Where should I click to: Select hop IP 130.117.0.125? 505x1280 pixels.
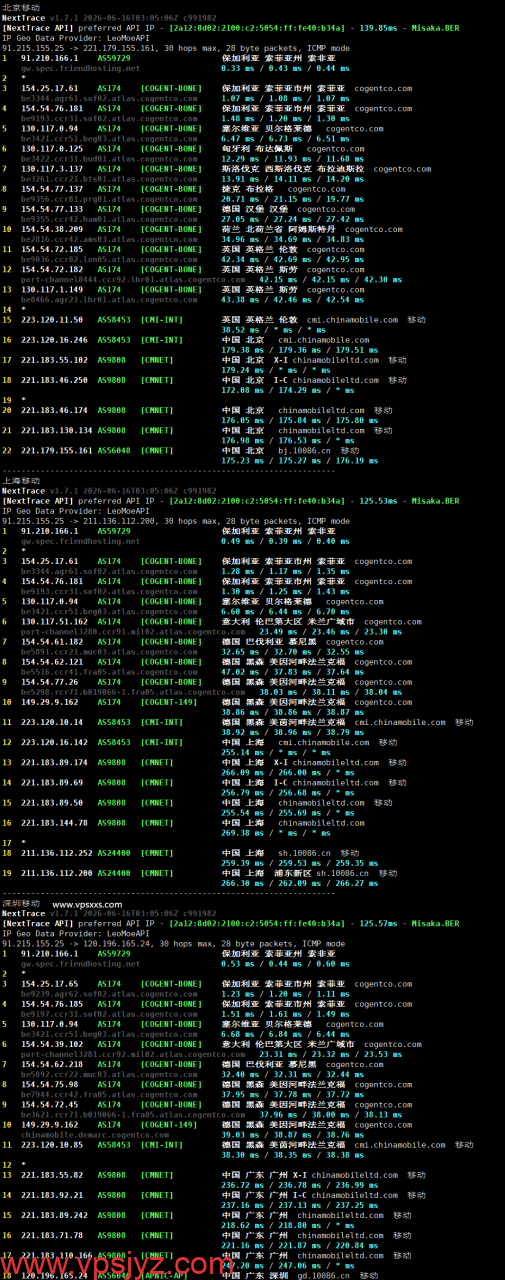[50, 148]
